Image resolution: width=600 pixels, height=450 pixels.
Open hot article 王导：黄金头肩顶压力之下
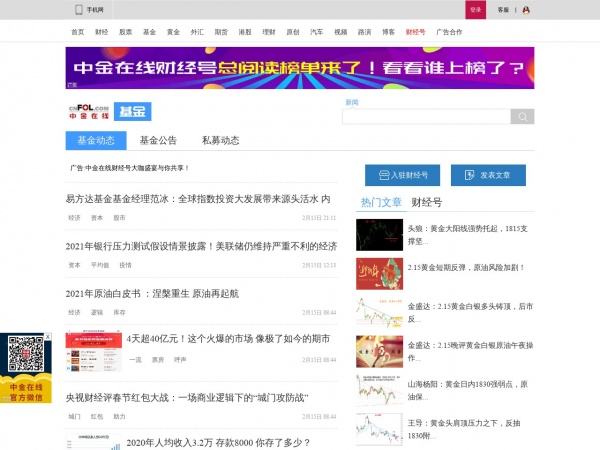[464, 429]
